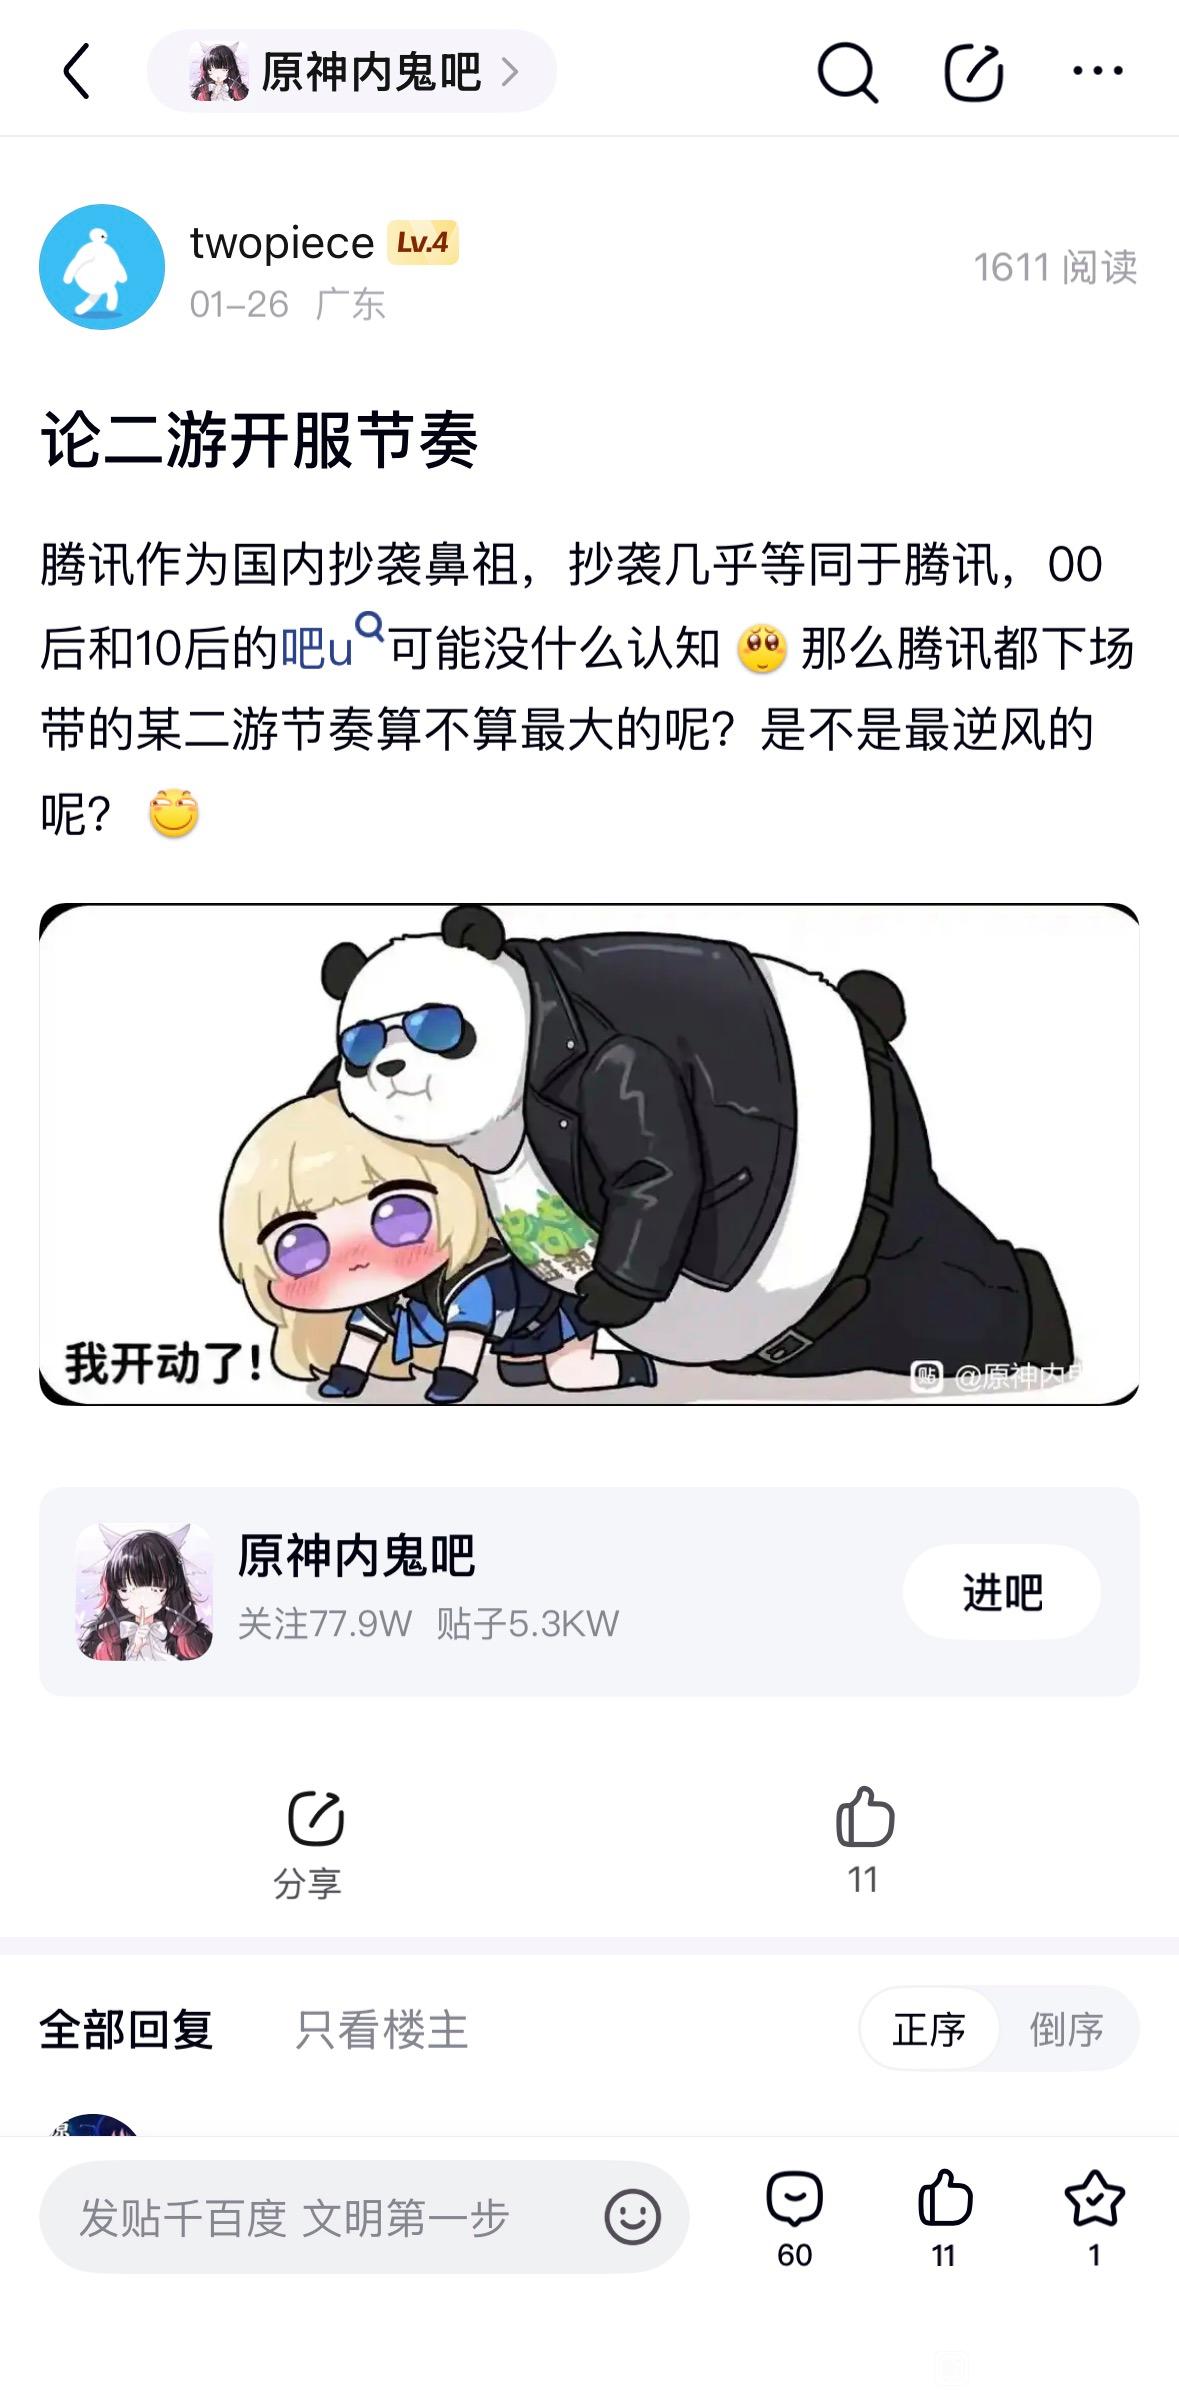Open the panda cartoon image
Image resolution: width=1179 pixels, height=2400 pixels.
(589, 1154)
